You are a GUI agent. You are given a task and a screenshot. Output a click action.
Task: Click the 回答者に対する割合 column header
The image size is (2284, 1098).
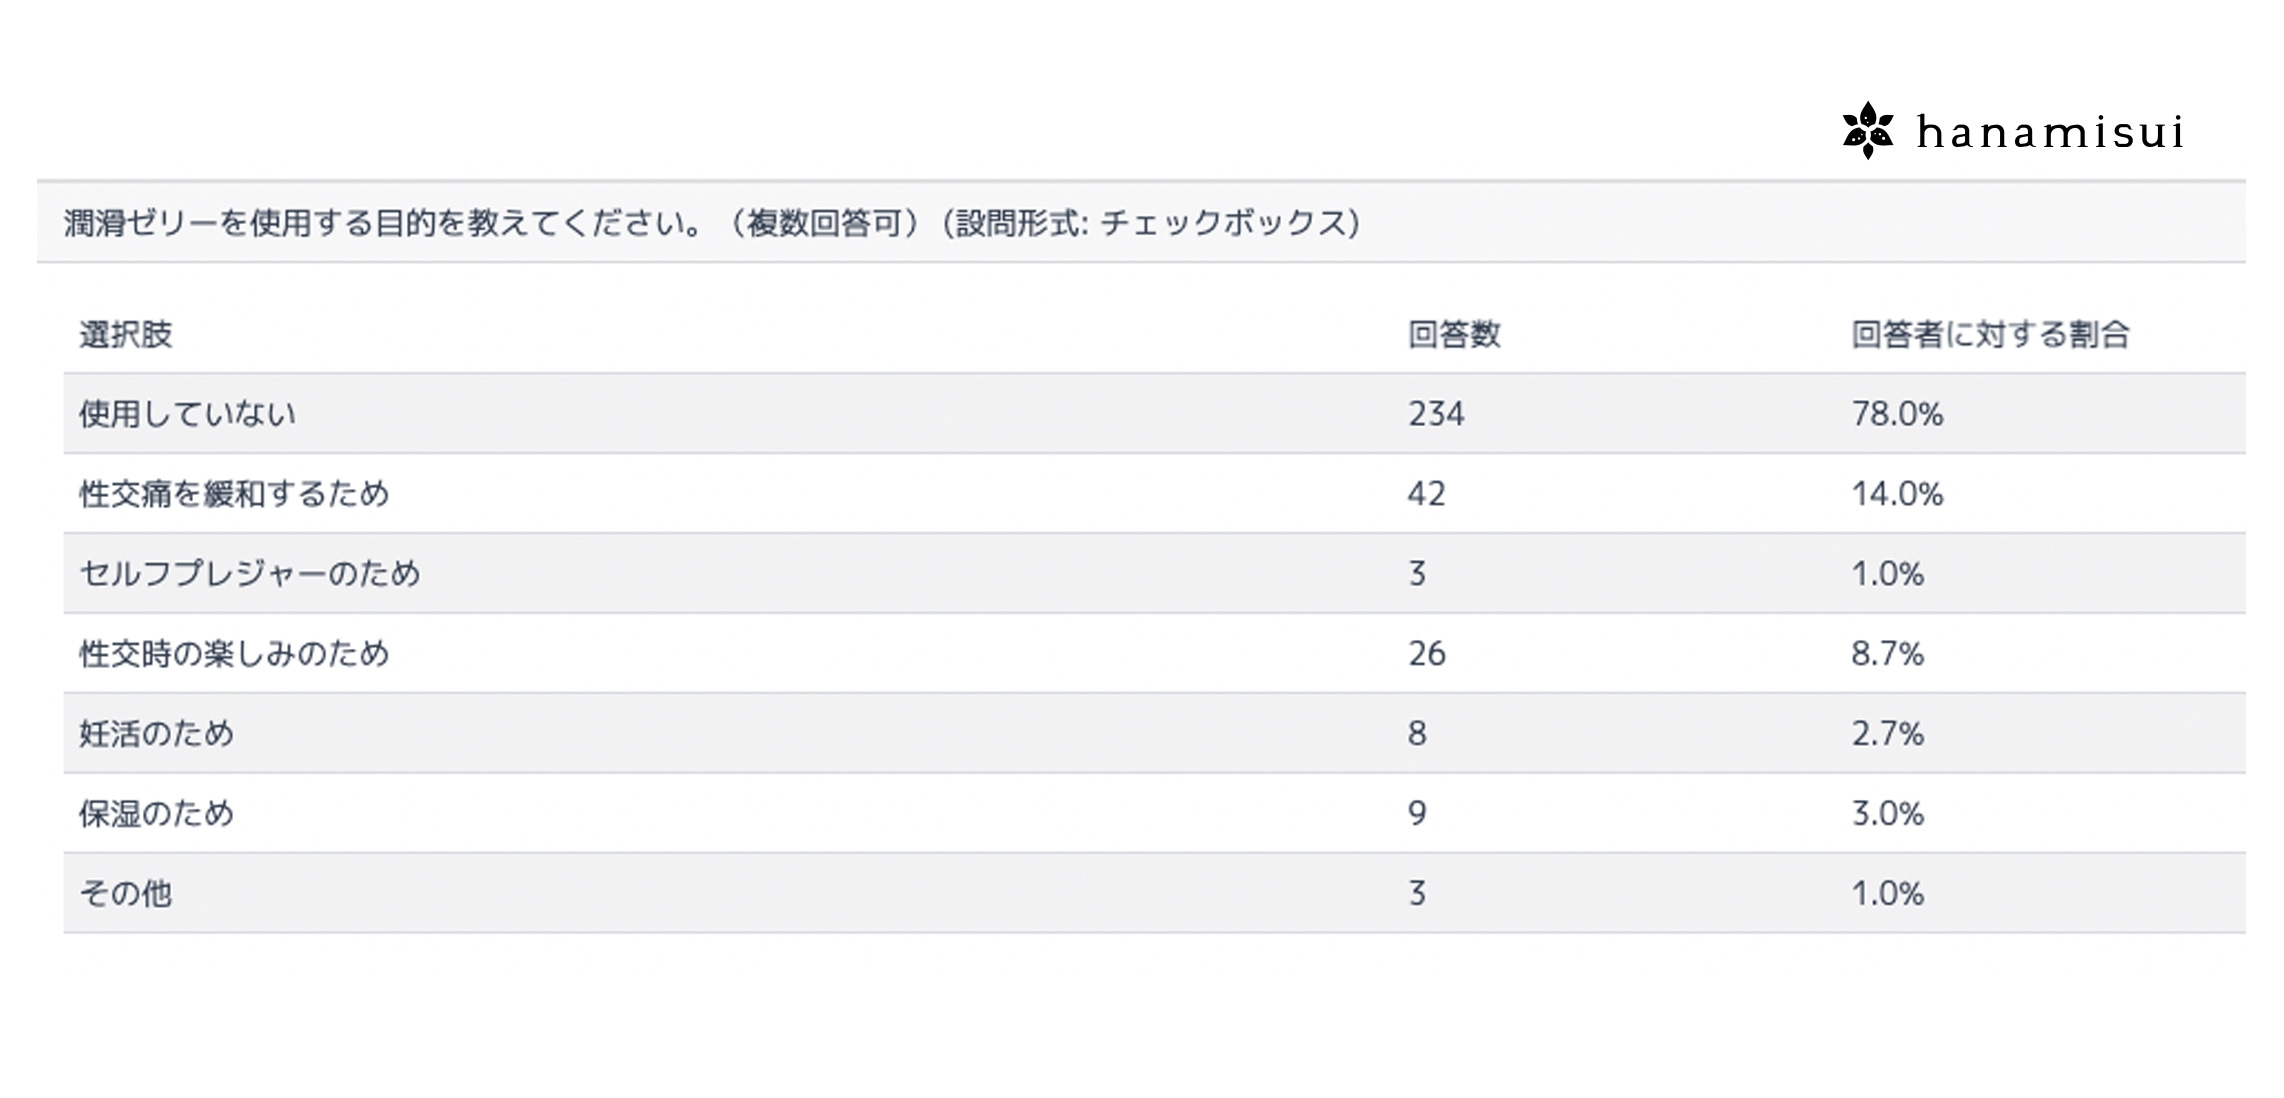tap(1990, 334)
